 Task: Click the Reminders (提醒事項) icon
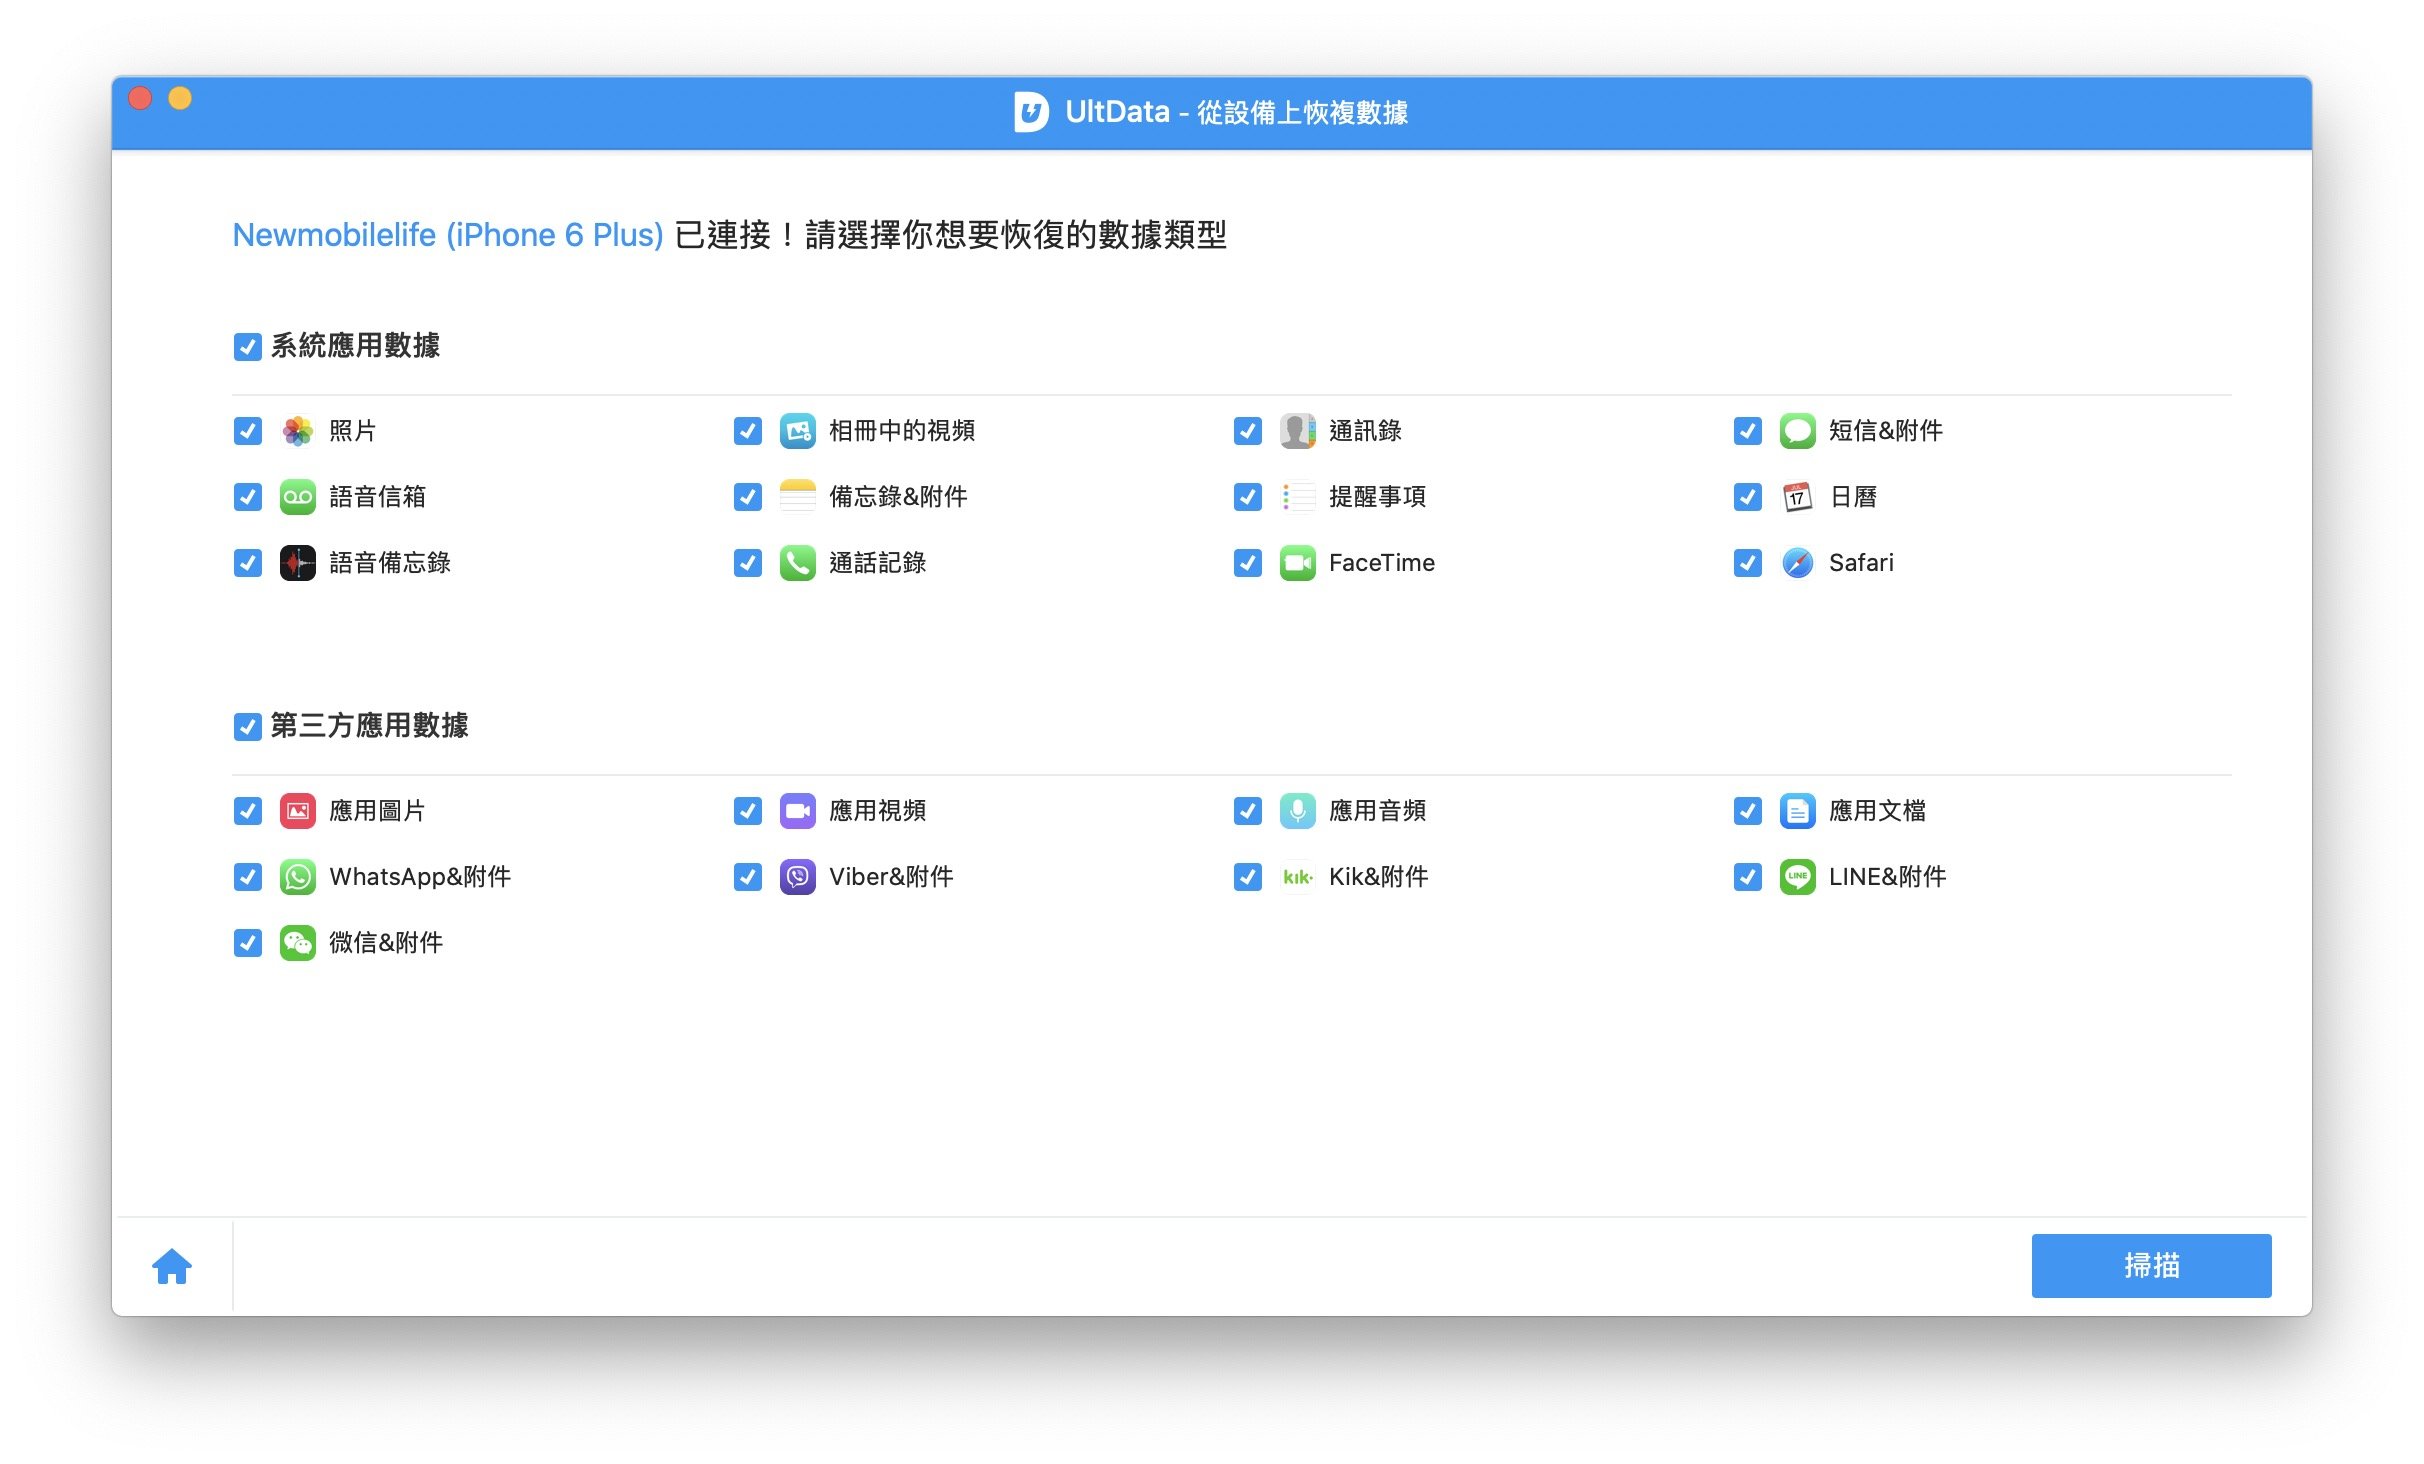(x=1297, y=497)
